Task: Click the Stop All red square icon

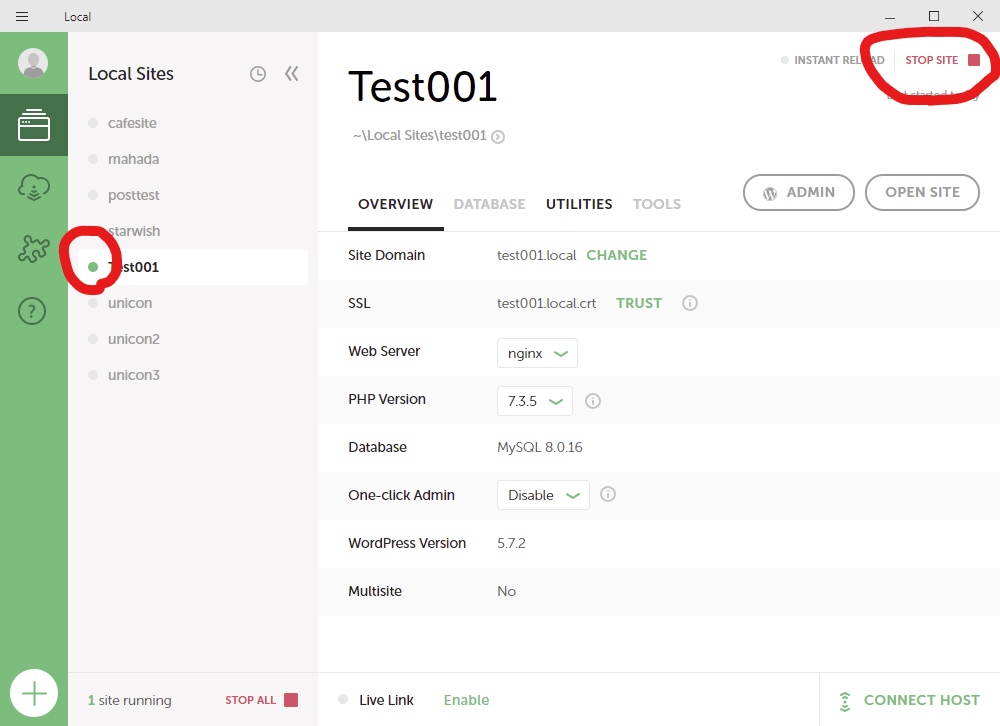Action: 291,700
